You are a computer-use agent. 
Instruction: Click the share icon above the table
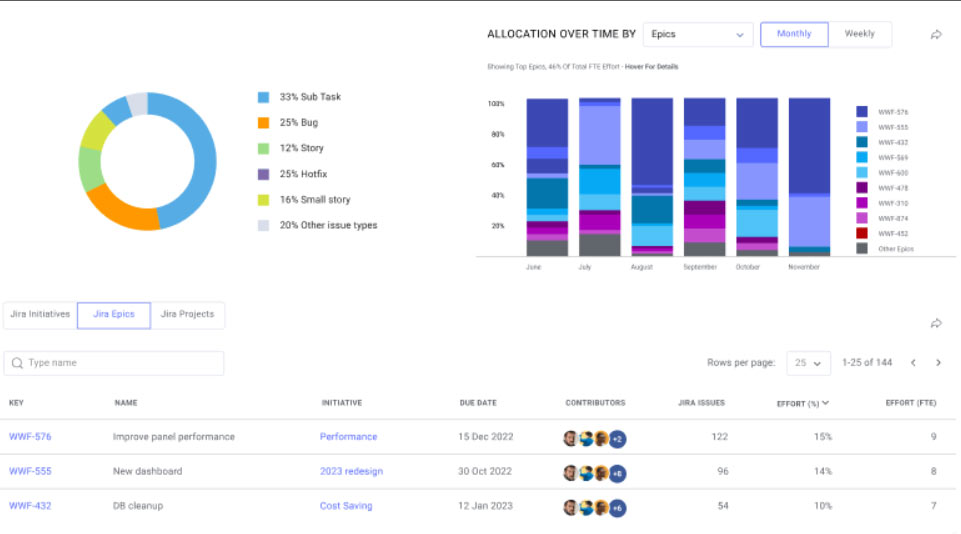(x=936, y=323)
